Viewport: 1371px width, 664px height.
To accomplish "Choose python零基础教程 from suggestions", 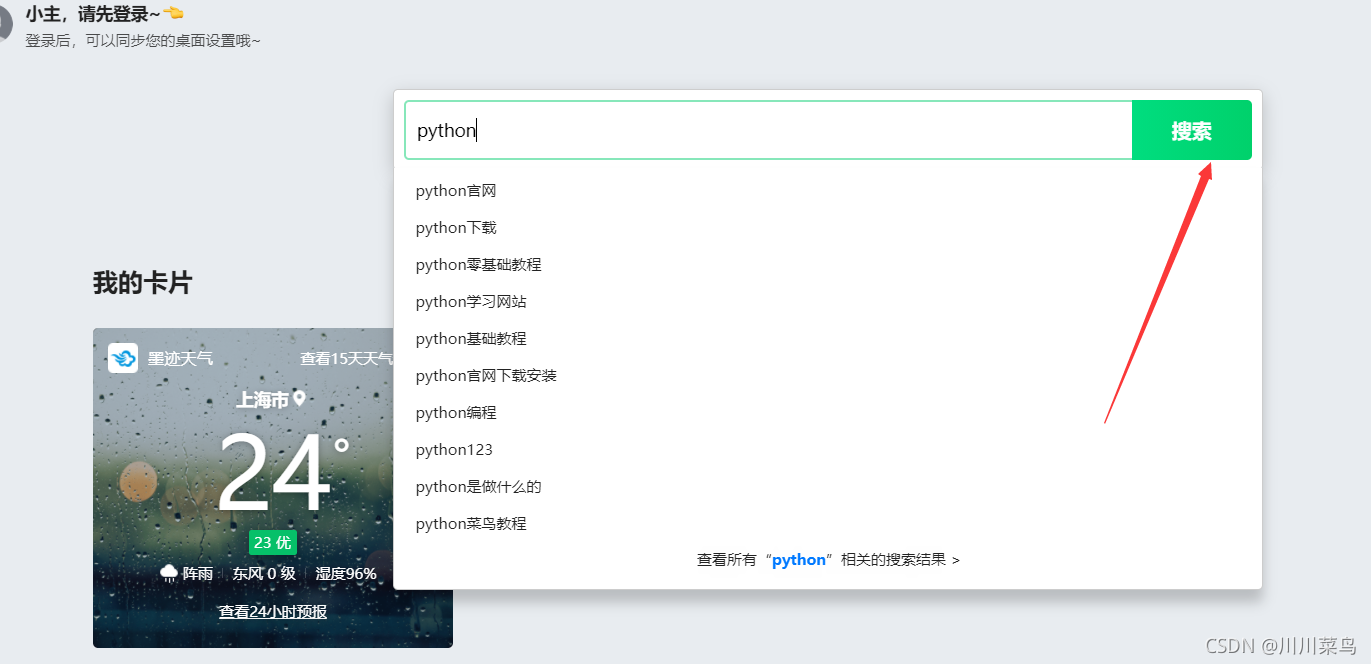I will click(828, 265).
